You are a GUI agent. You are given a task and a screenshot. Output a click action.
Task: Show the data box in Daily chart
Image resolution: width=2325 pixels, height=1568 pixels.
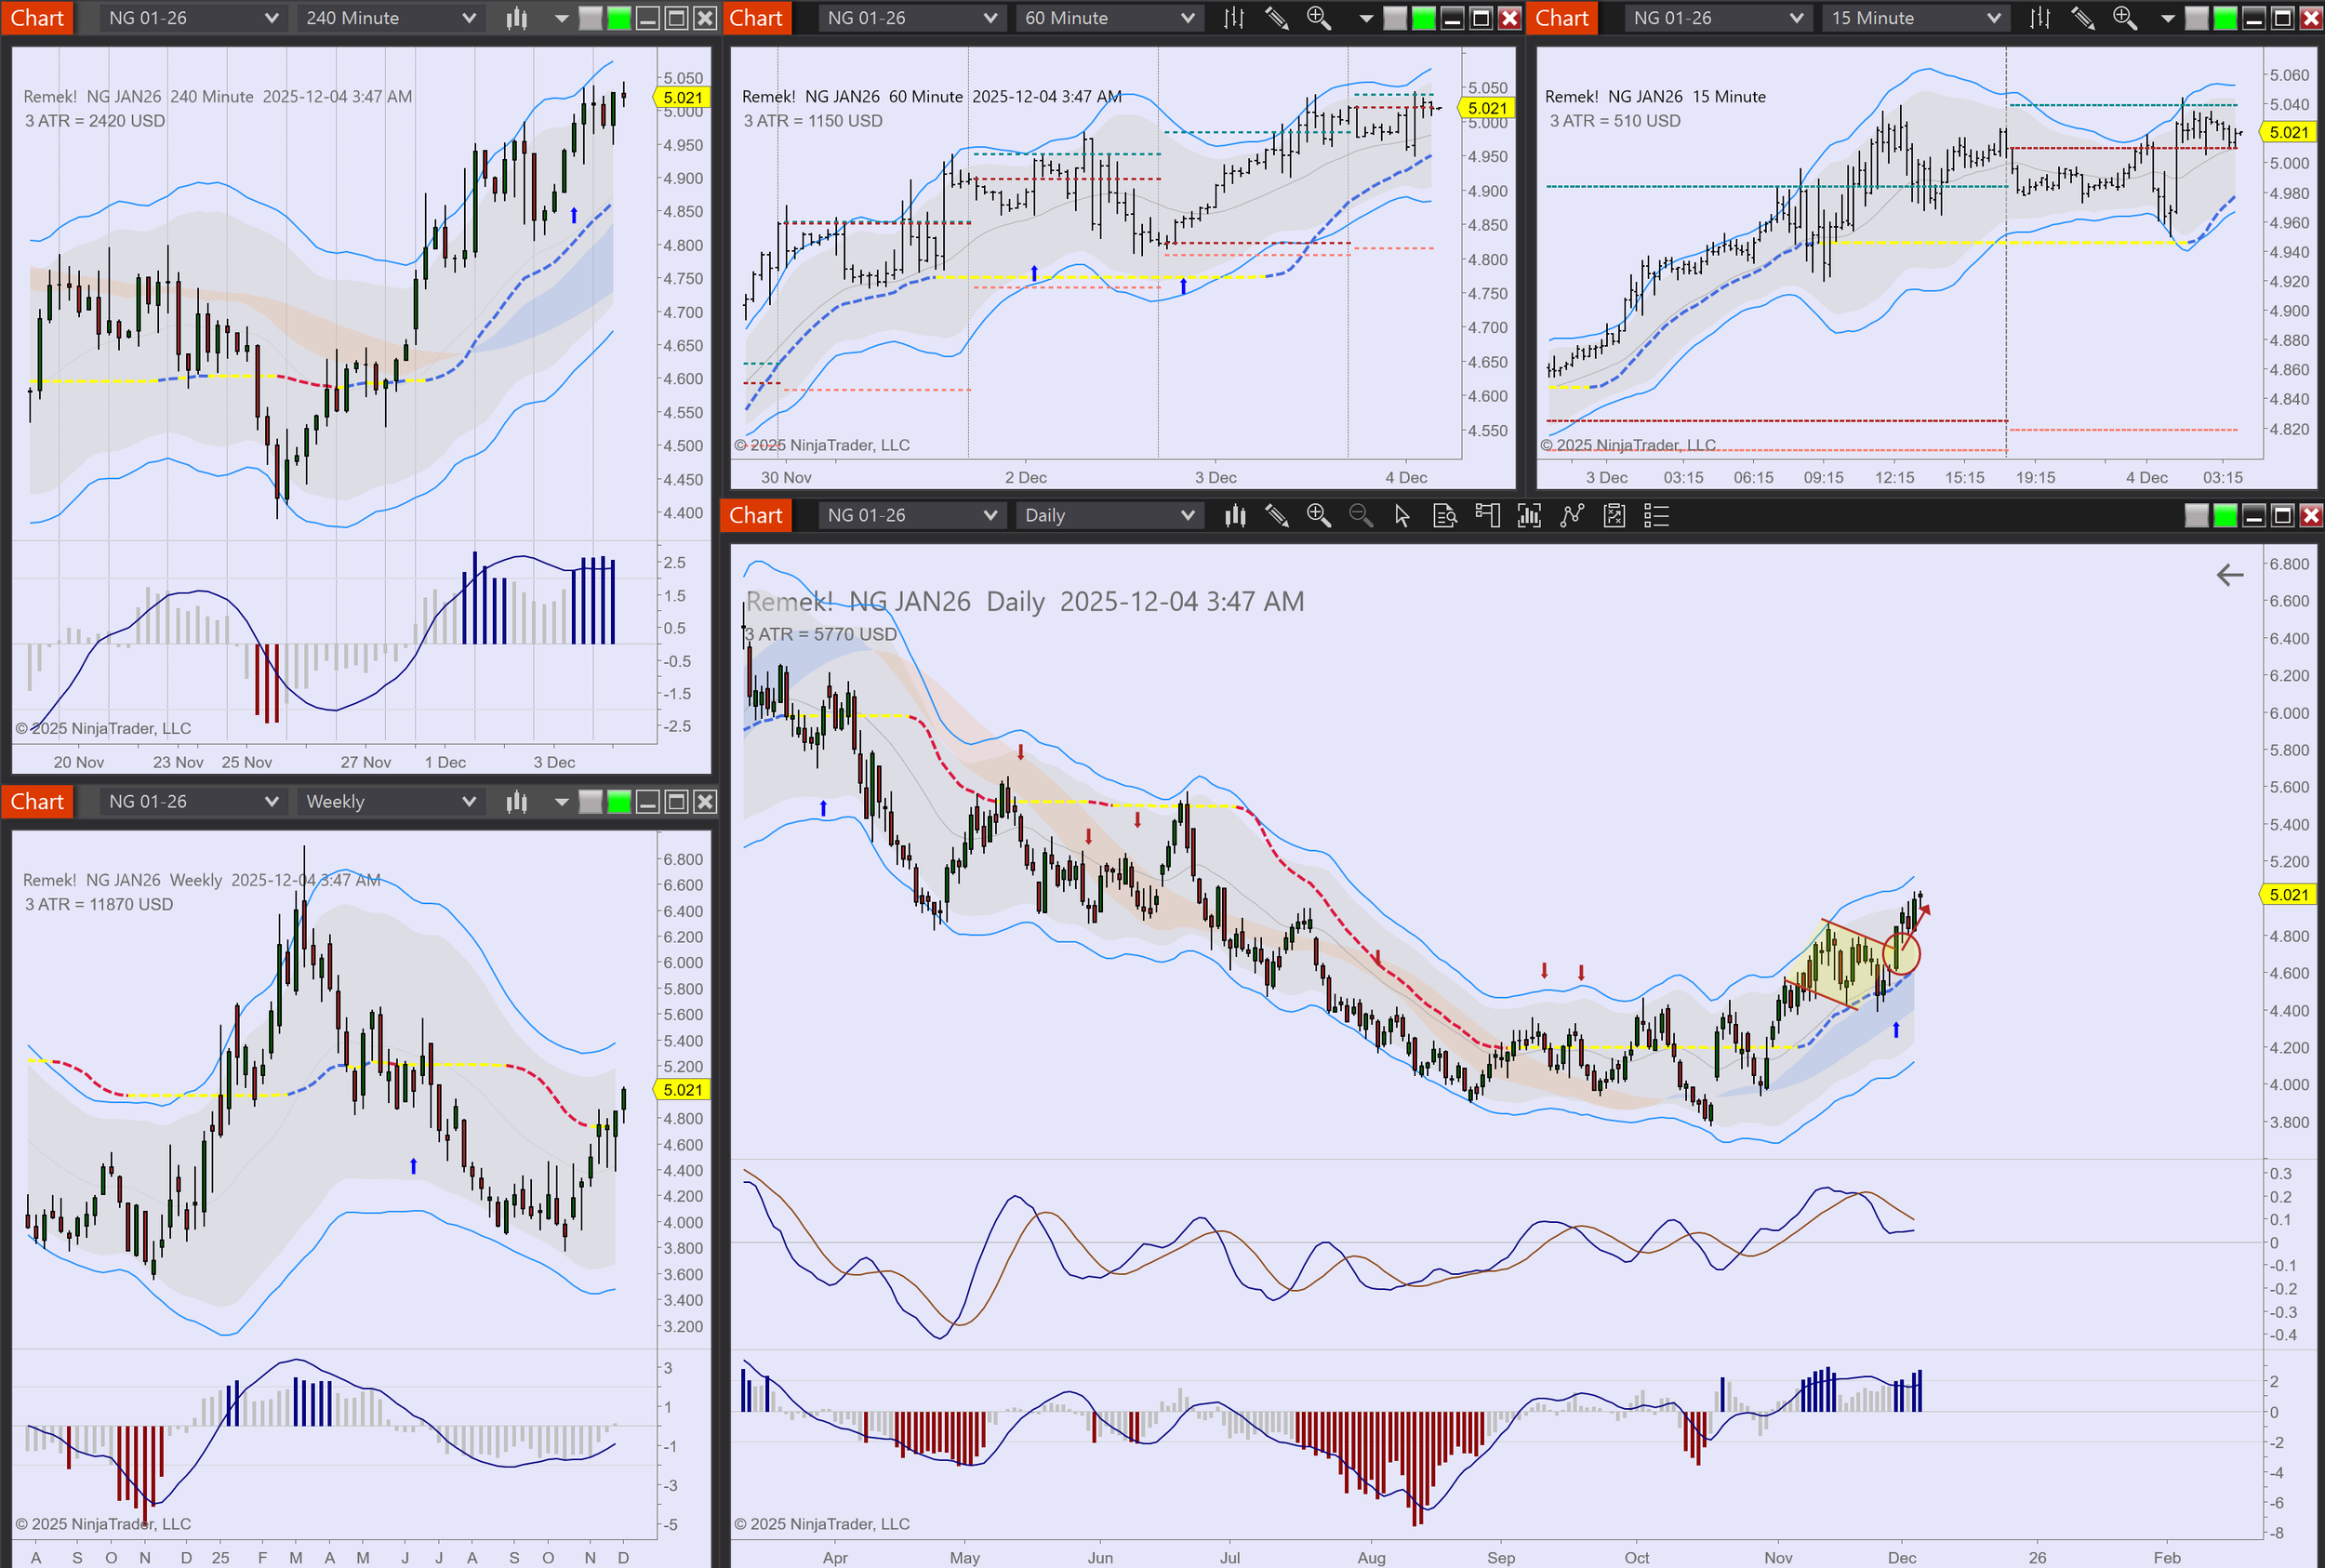point(1445,515)
